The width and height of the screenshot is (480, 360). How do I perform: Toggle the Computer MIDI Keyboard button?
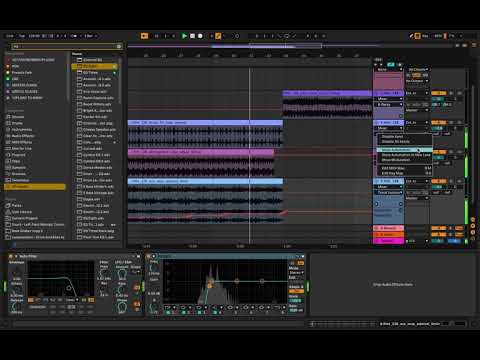(x=418, y=36)
